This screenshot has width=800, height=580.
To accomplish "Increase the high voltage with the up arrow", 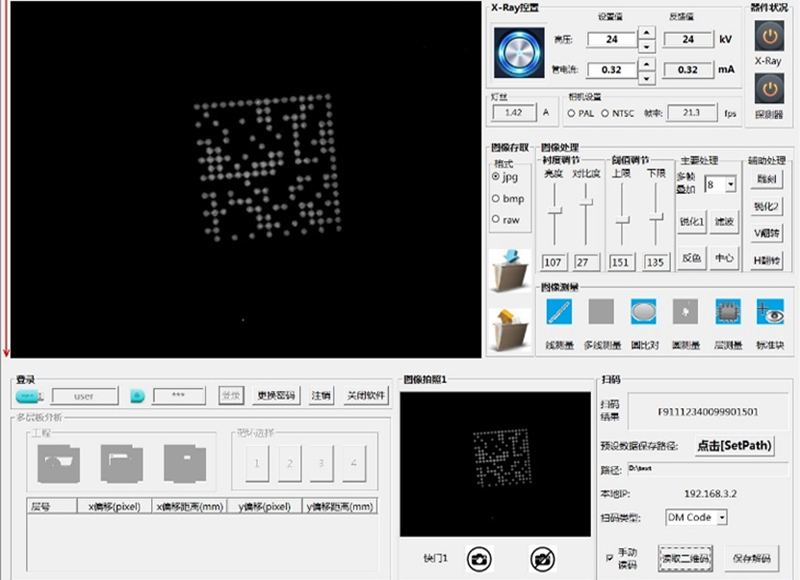I will [646, 33].
